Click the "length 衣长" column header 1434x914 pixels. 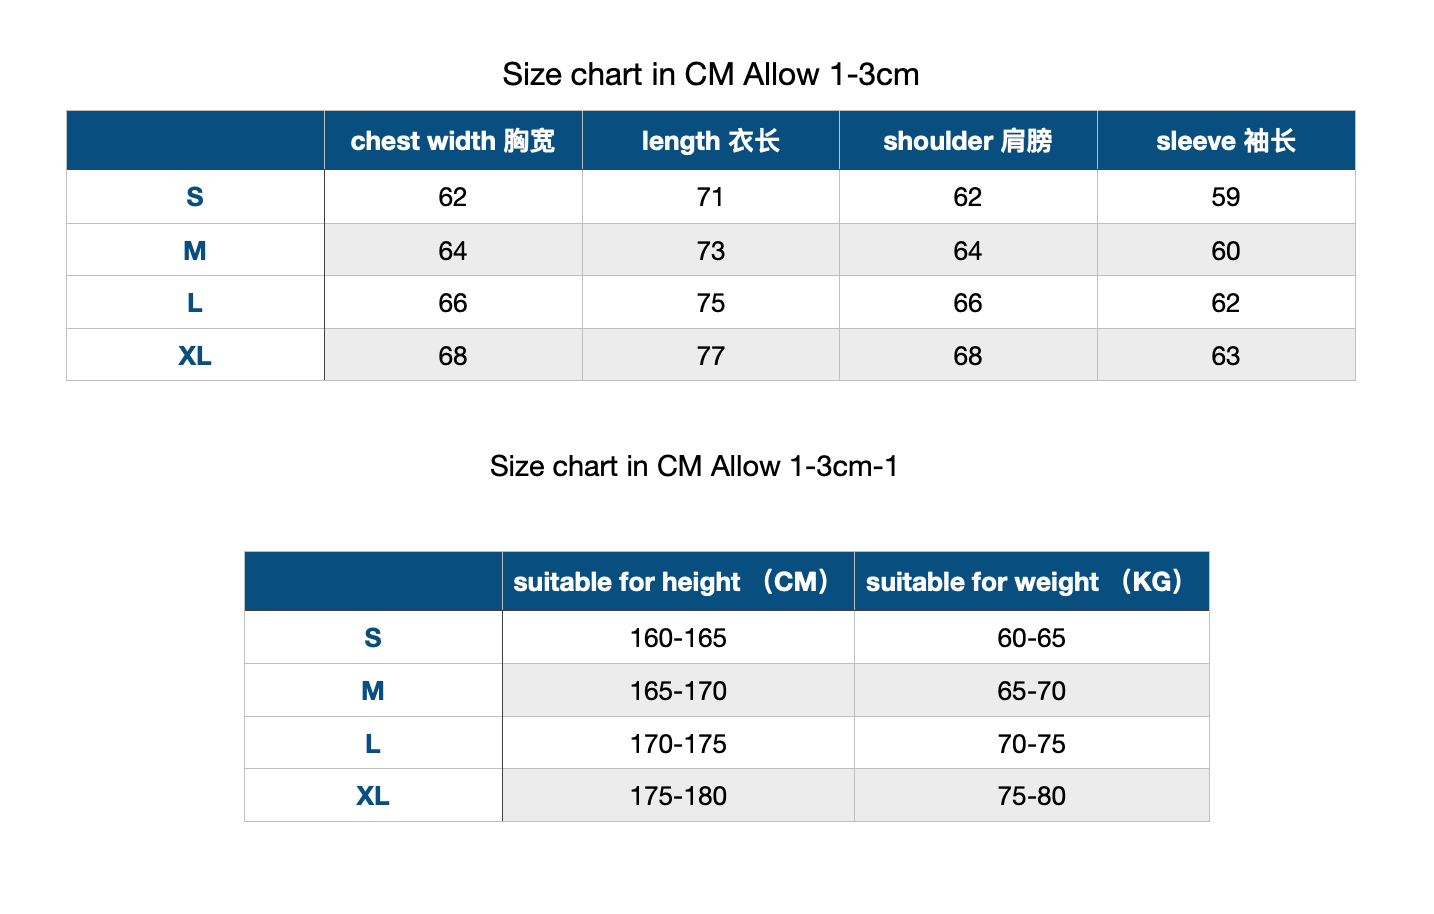click(710, 141)
